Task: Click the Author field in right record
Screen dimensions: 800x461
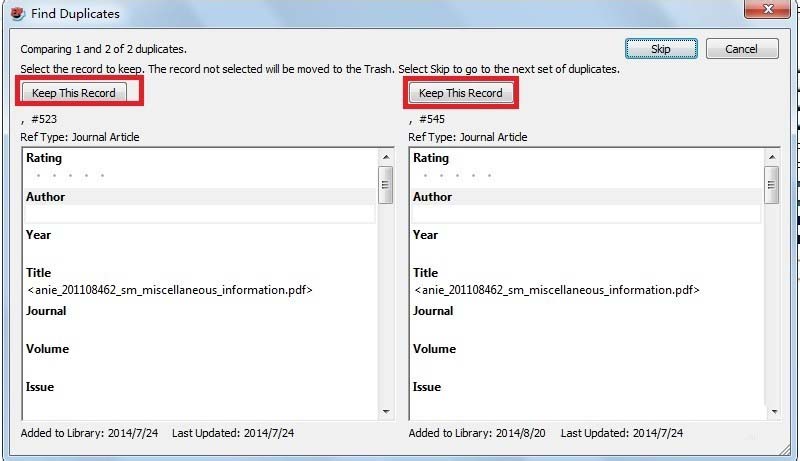Action: coord(586,214)
